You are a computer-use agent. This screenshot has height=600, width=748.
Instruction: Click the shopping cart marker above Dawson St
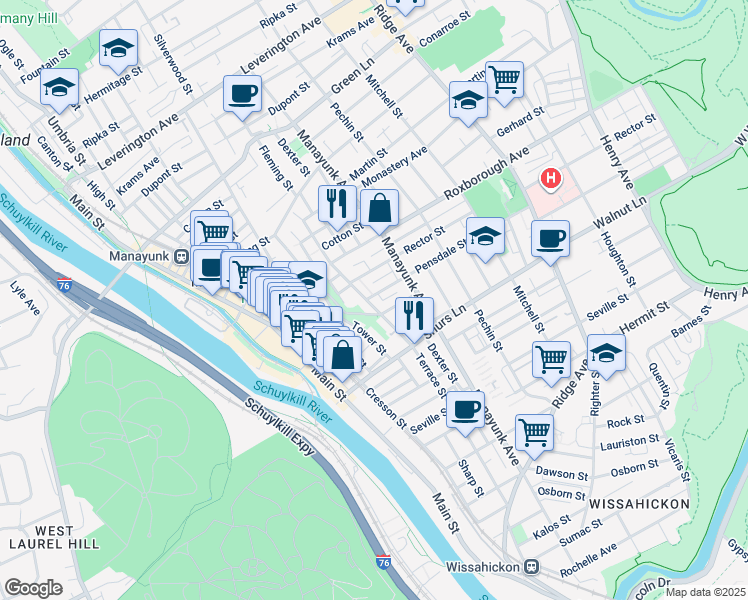pos(535,436)
